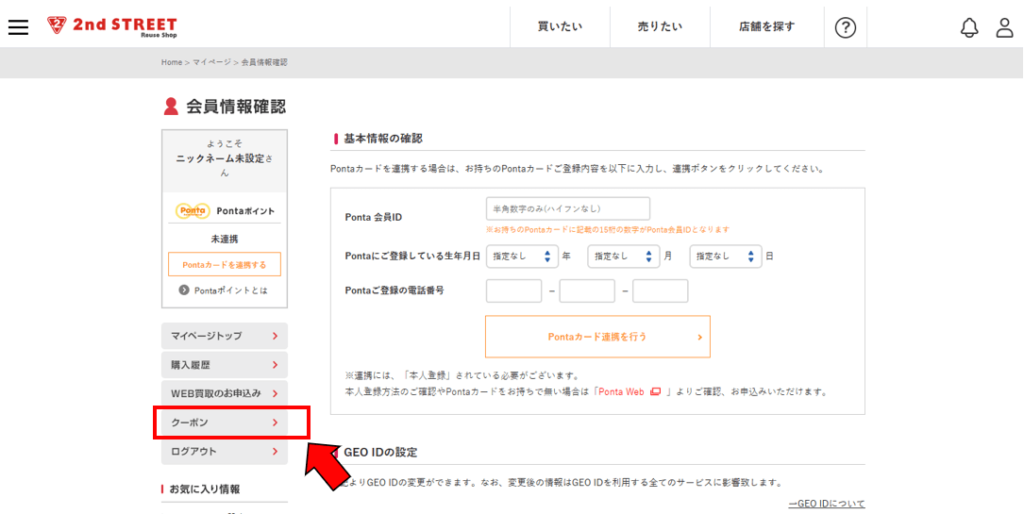Focus the Ponta 会員ID input field
Image resolution: width=1024 pixels, height=514 pixels.
click(568, 208)
